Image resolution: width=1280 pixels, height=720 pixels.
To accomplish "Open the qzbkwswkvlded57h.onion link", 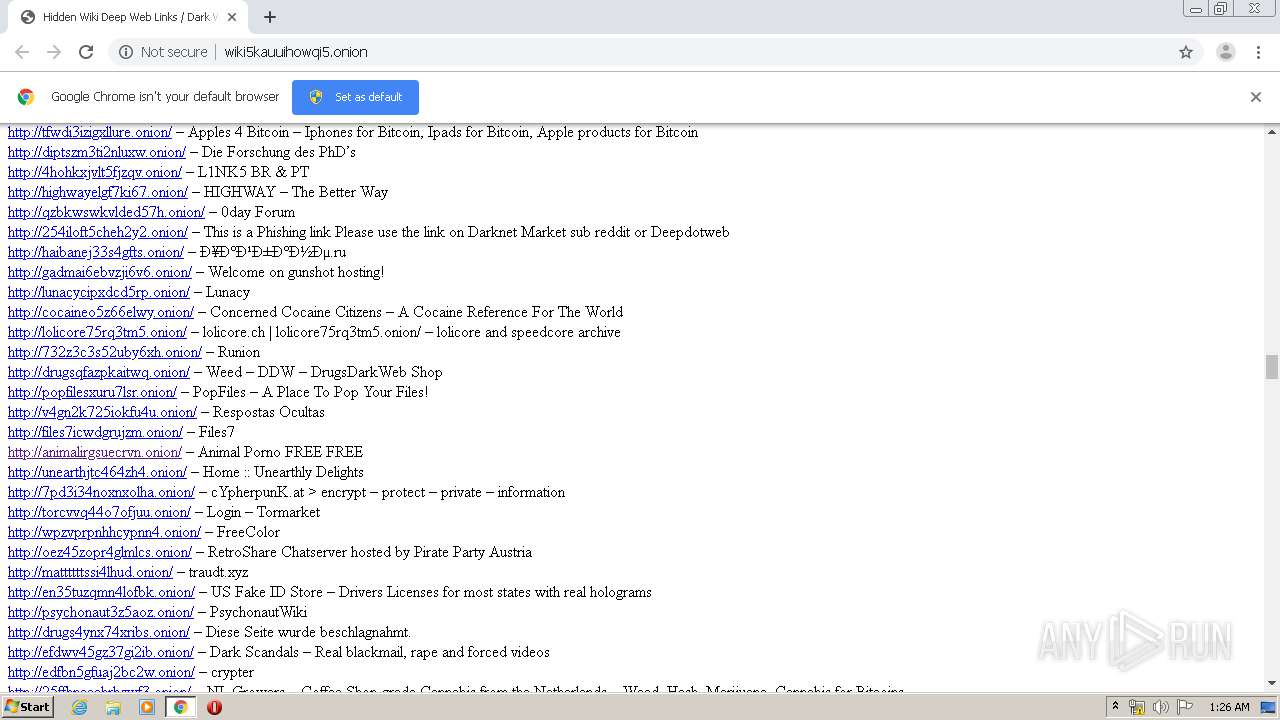I will [x=106, y=212].
